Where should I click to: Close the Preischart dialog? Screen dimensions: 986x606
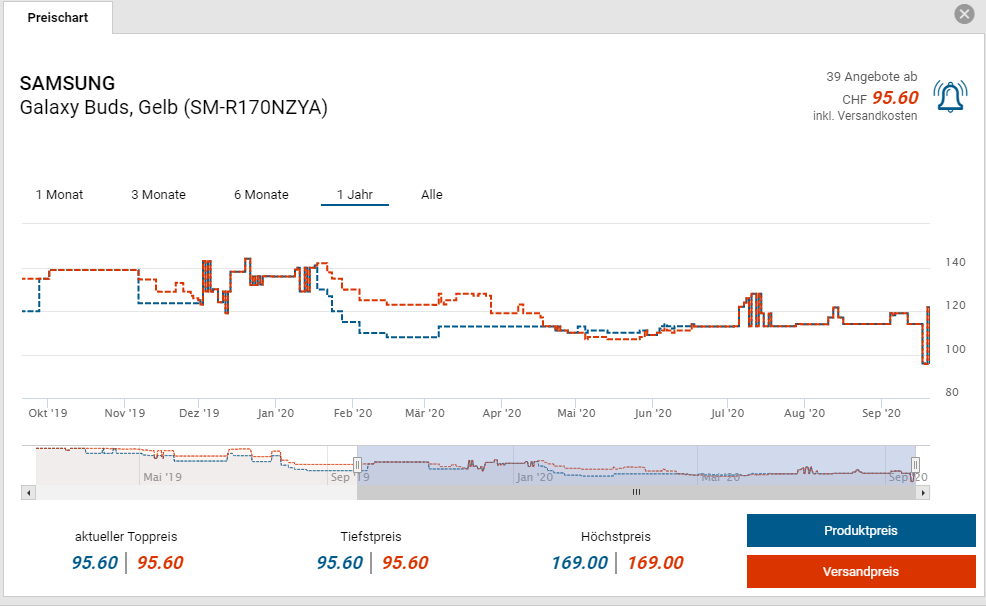[x=964, y=14]
